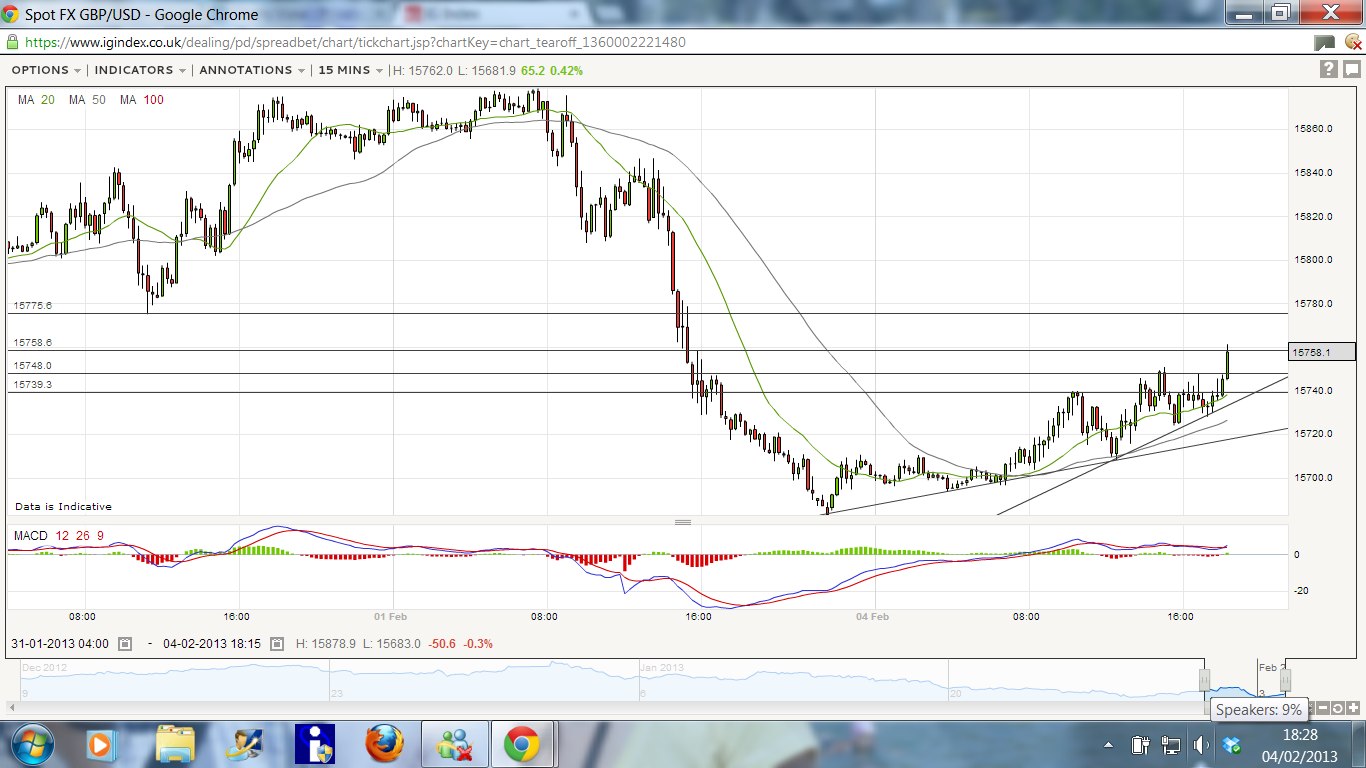Open the chart help question-mark icon
The image size is (1366, 768).
(1328, 69)
